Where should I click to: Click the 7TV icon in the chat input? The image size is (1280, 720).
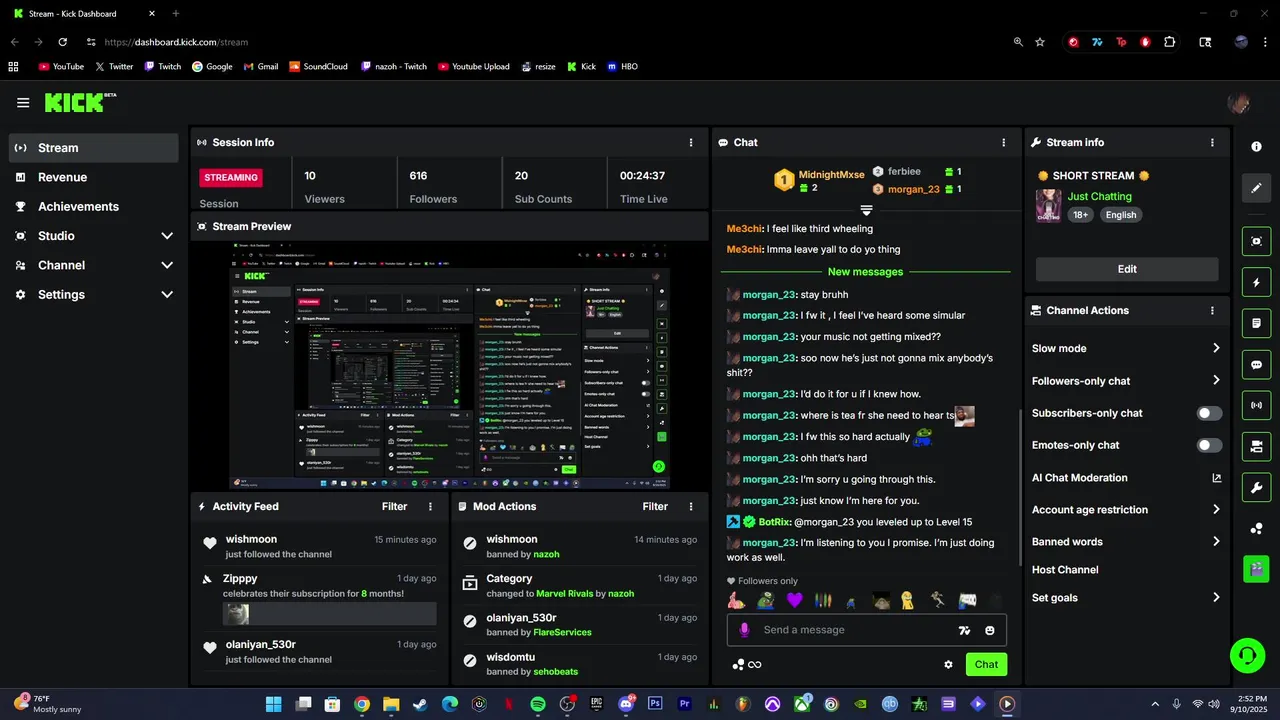[964, 630]
